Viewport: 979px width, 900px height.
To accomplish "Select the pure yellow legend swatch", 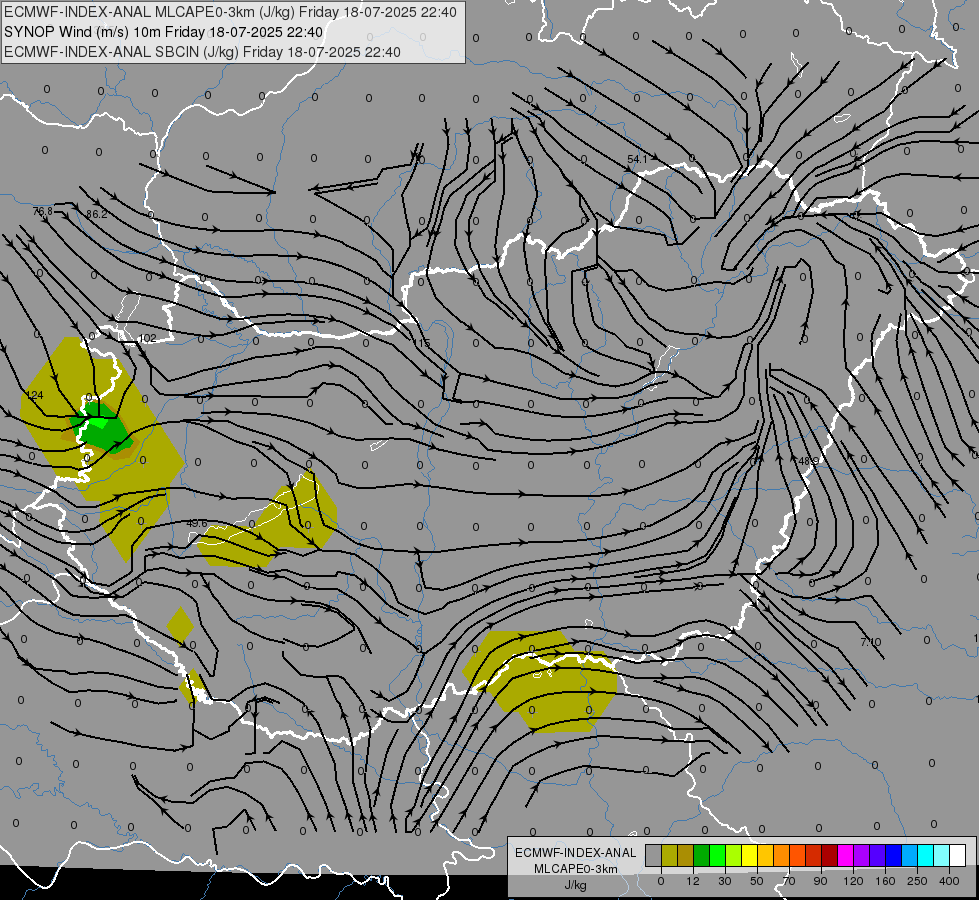I will click(750, 856).
